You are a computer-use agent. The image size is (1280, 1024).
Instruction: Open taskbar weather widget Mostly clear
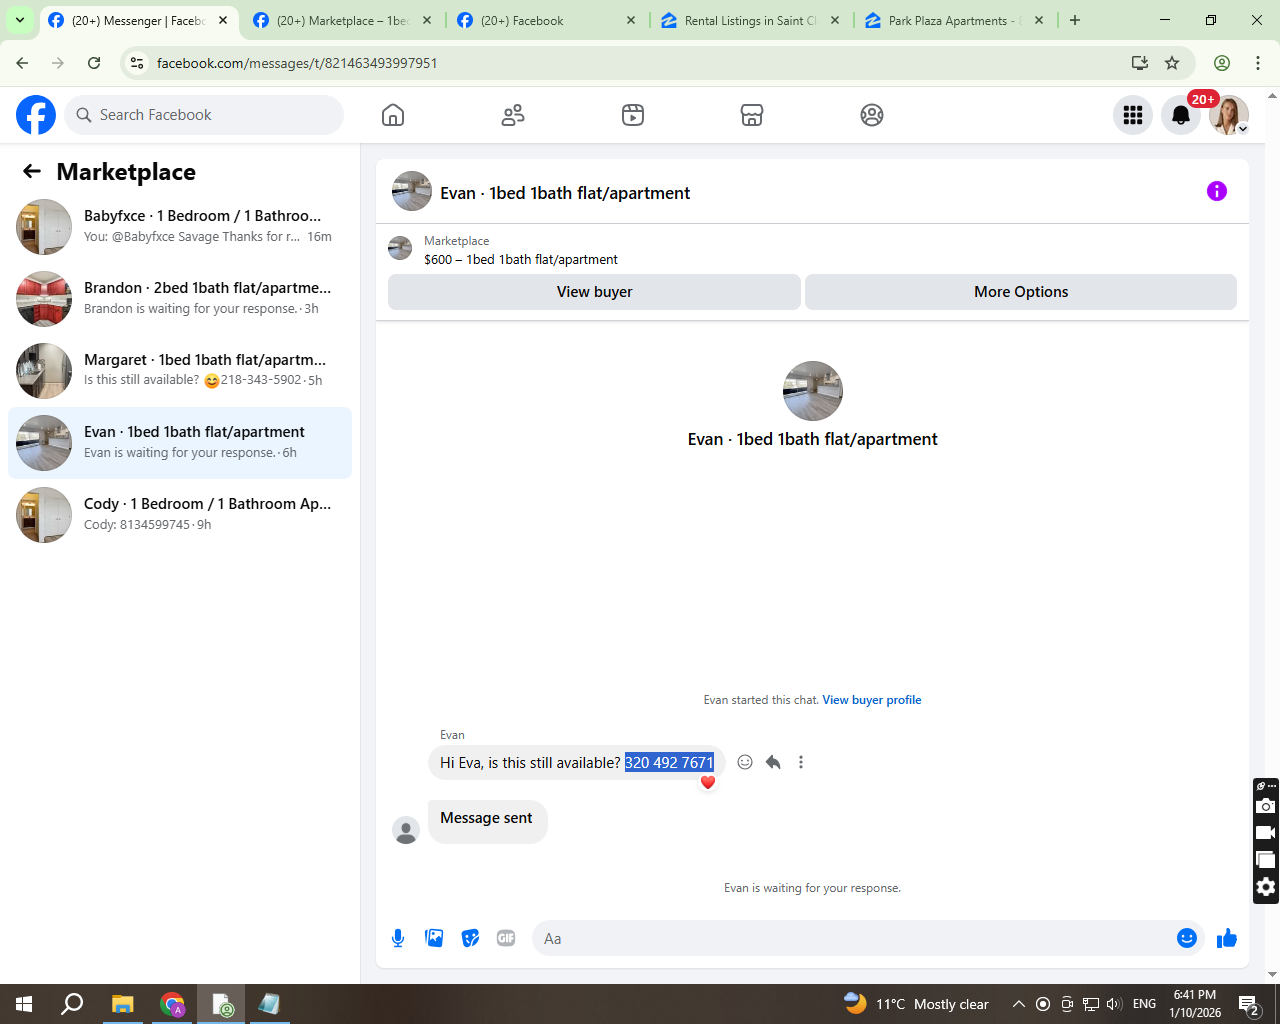916,1004
